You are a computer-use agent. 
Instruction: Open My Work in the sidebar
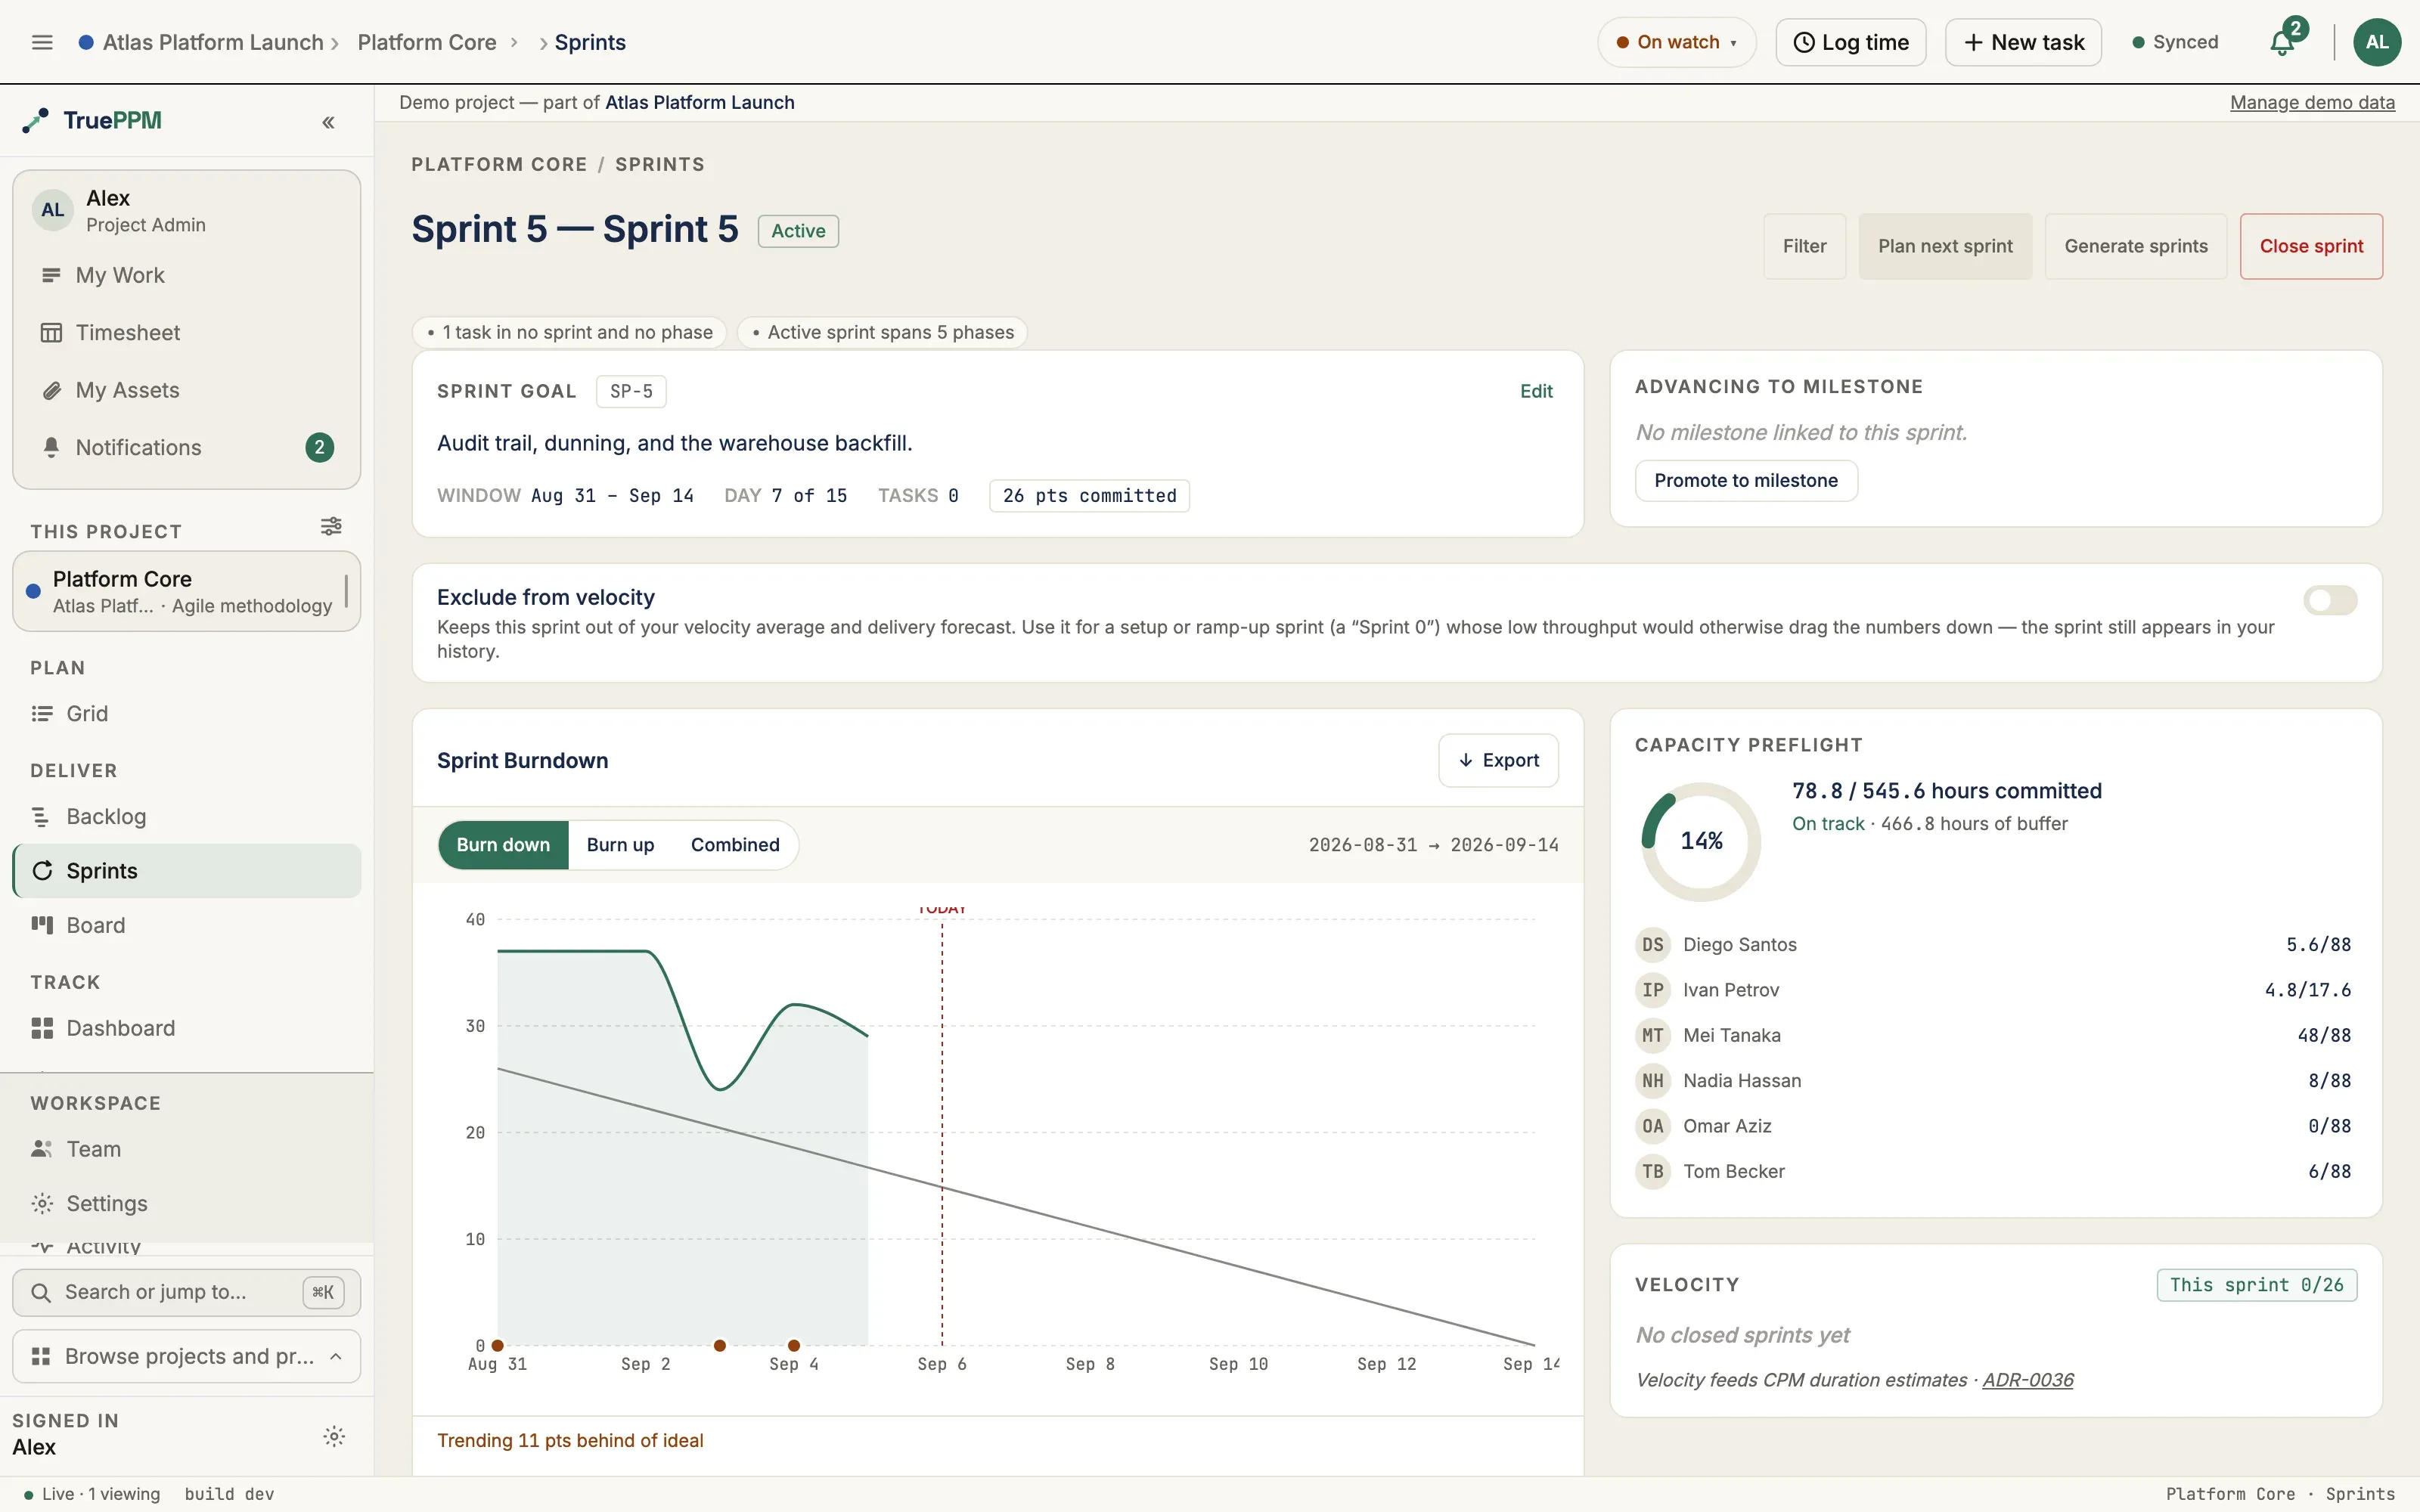187,275
